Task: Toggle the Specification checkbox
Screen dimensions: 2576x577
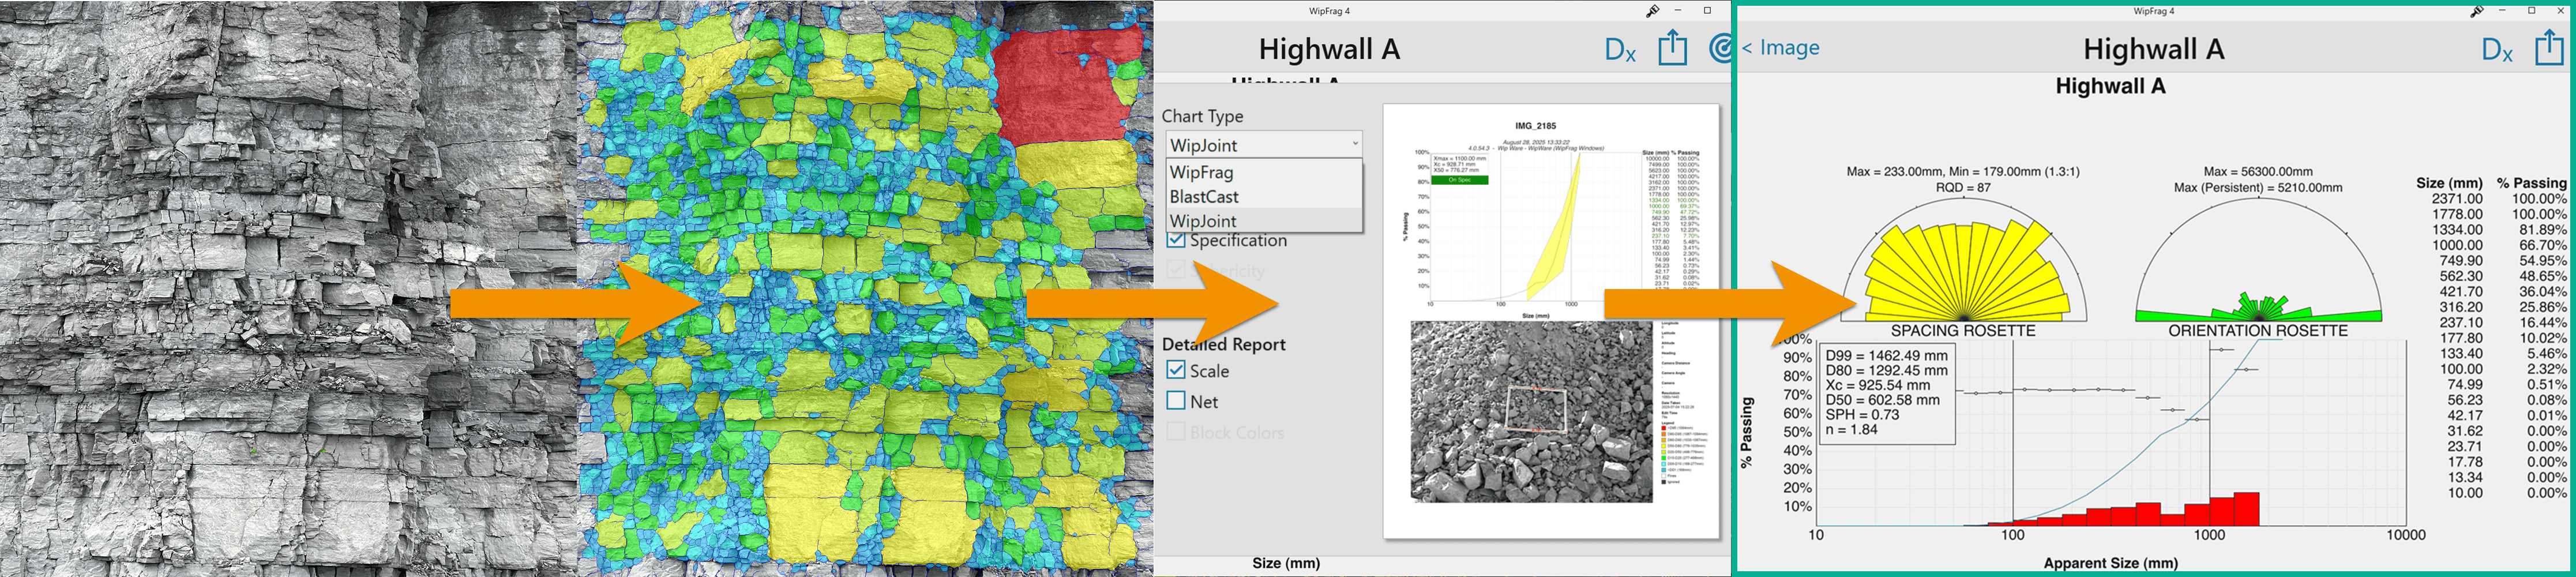Action: tap(1176, 240)
